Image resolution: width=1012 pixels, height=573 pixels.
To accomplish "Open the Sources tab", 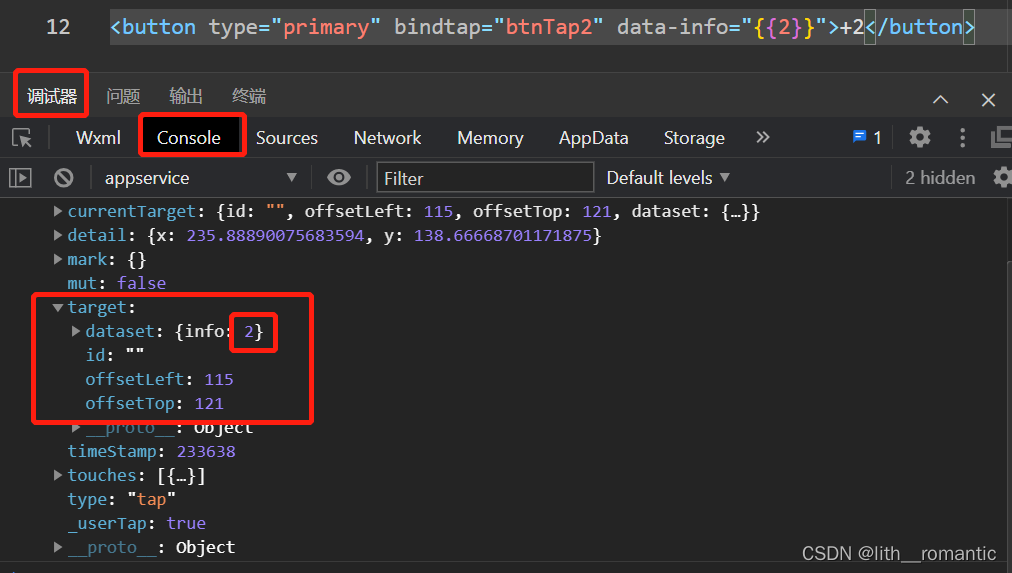I will tap(287, 138).
